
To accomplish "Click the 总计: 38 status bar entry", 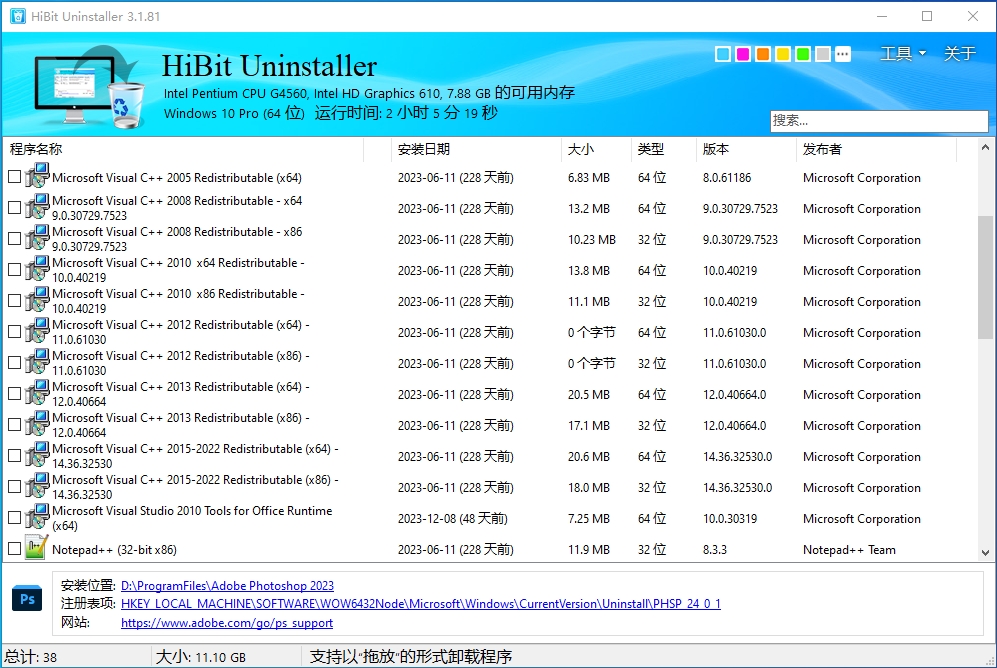I will [x=31, y=657].
